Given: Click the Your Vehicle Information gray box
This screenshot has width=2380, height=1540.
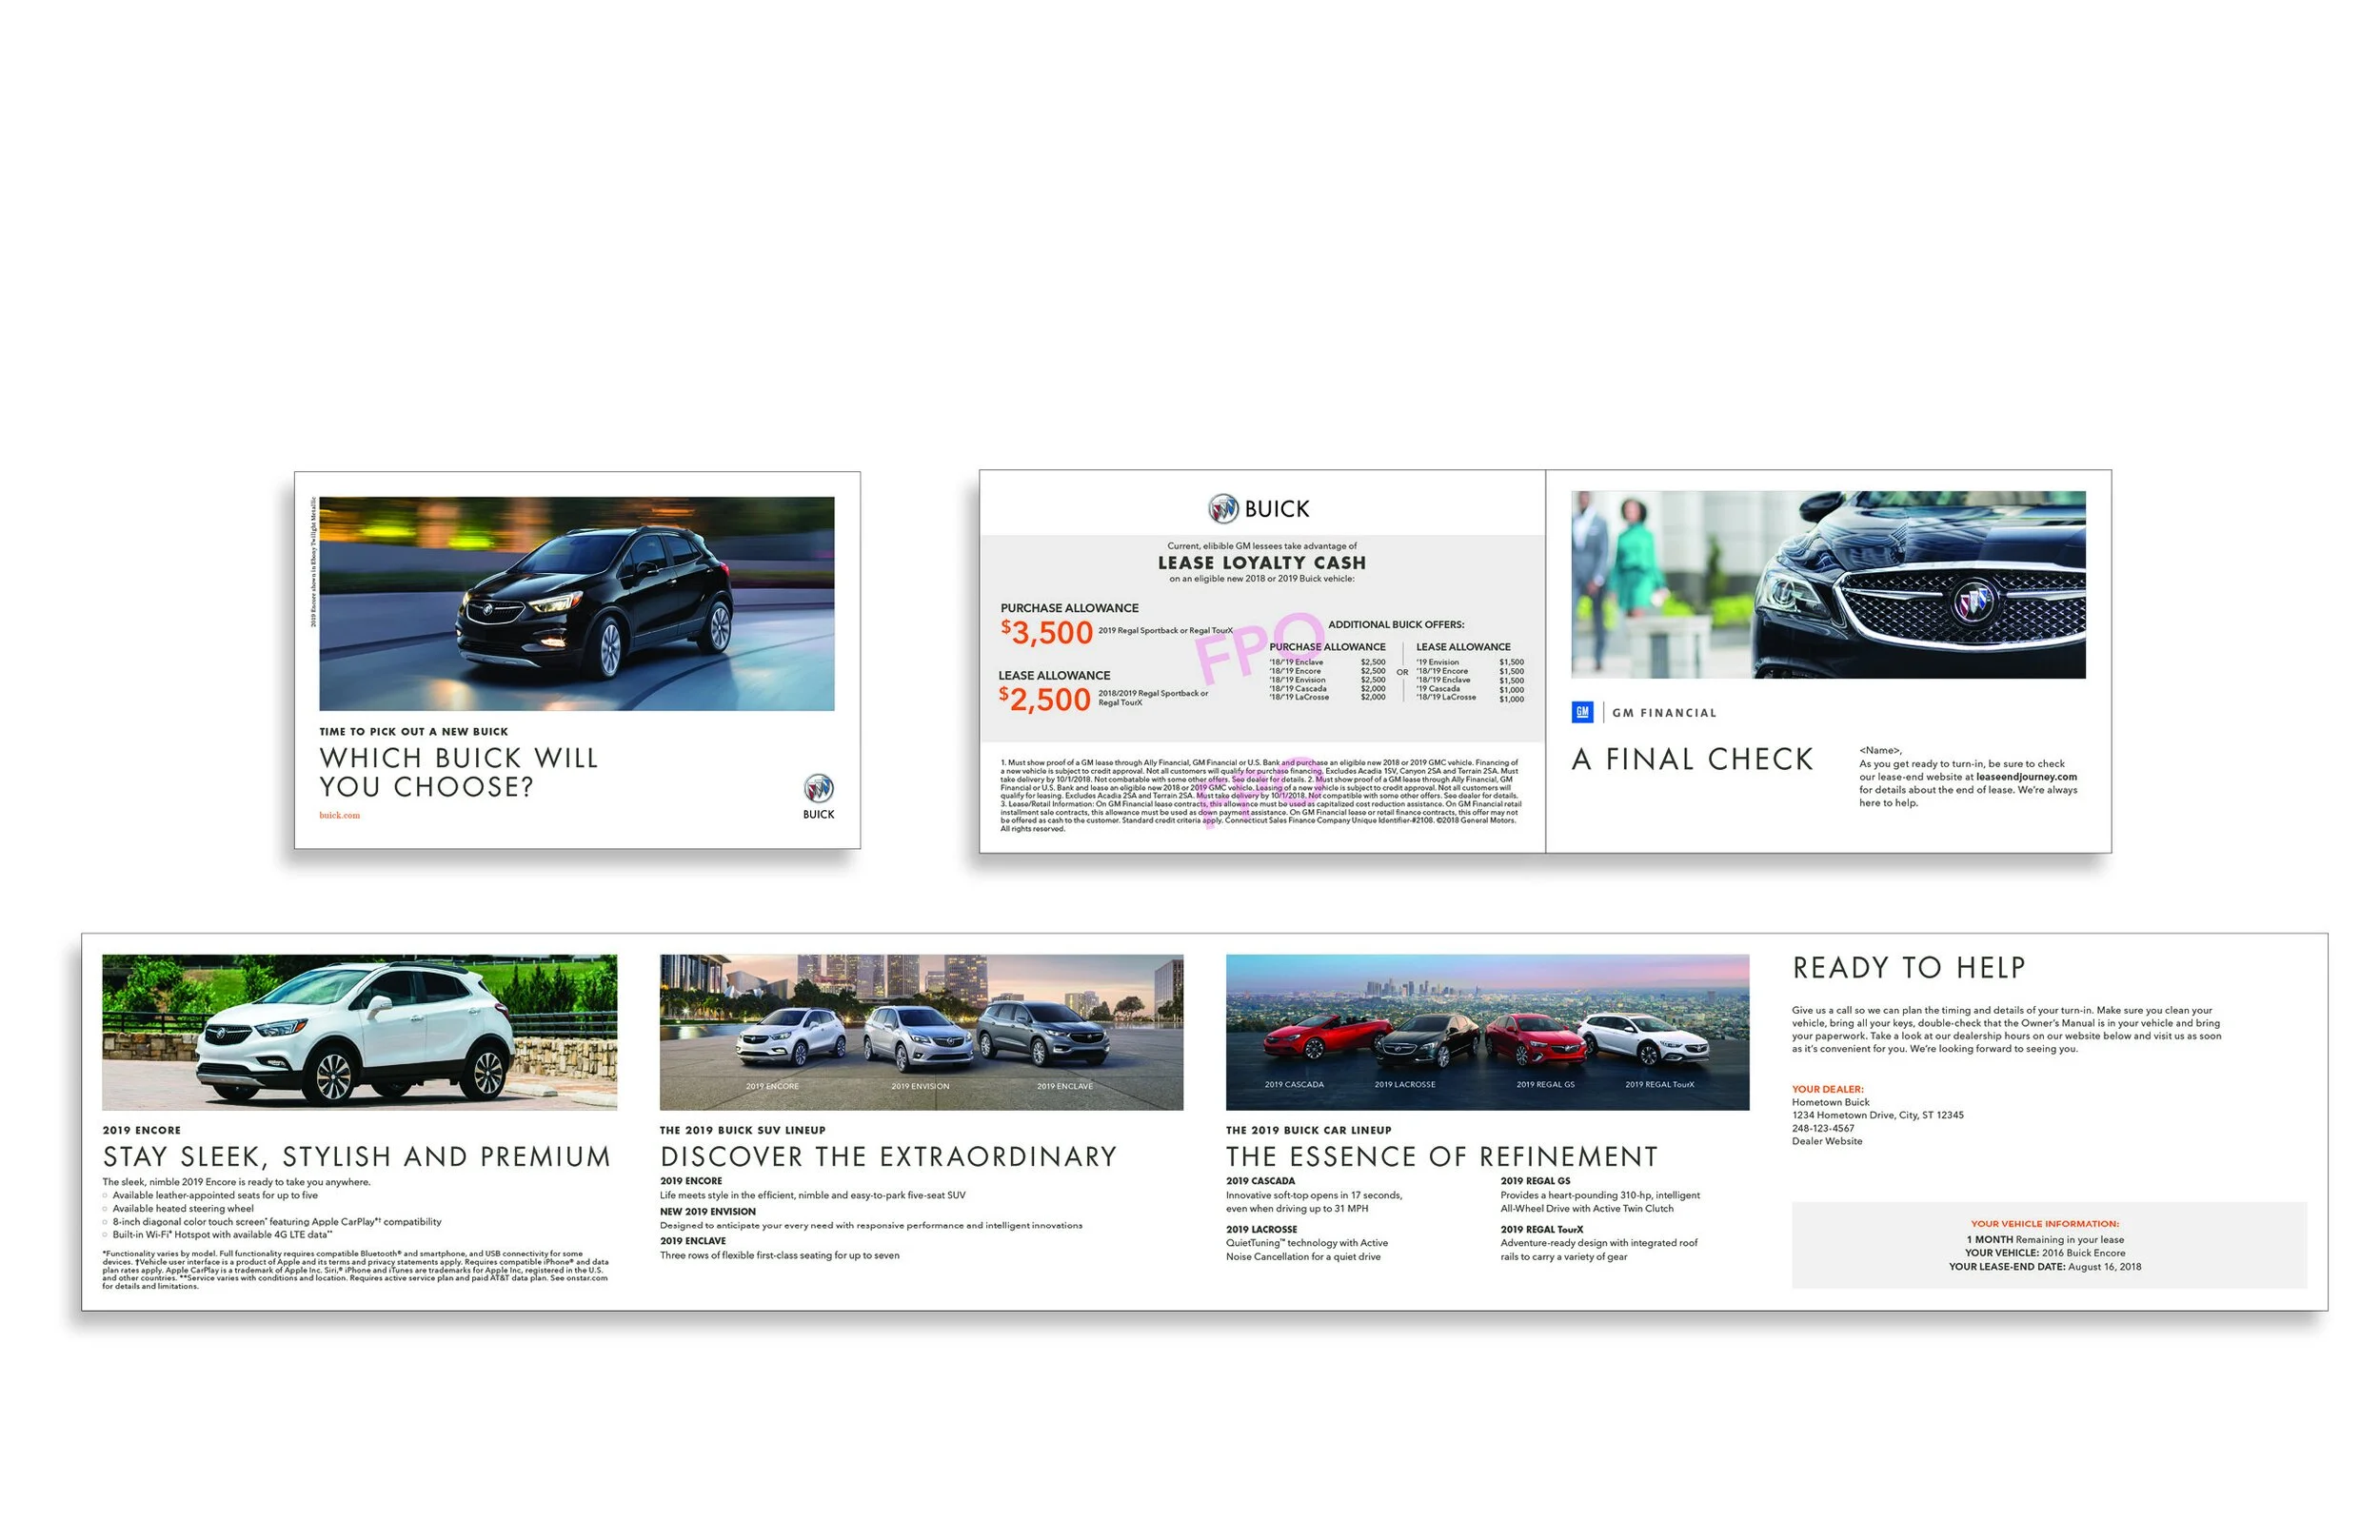Looking at the screenshot, I should click(2048, 1245).
